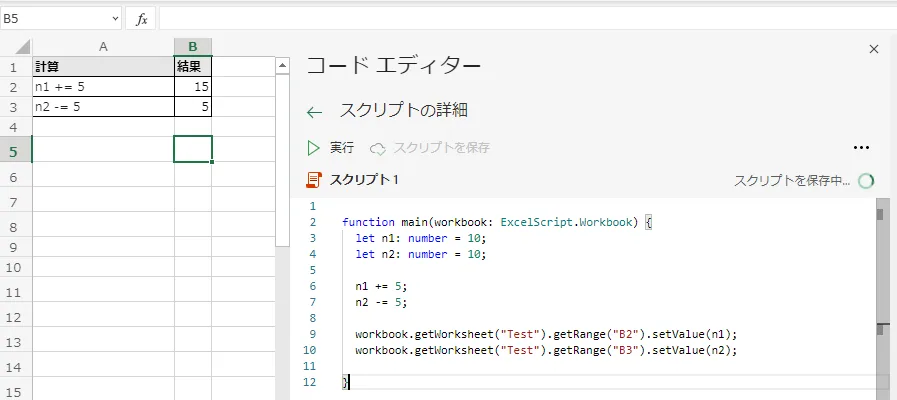Run the script with the 実行 play icon
Viewport: 897px width, 400px height.
coord(314,148)
